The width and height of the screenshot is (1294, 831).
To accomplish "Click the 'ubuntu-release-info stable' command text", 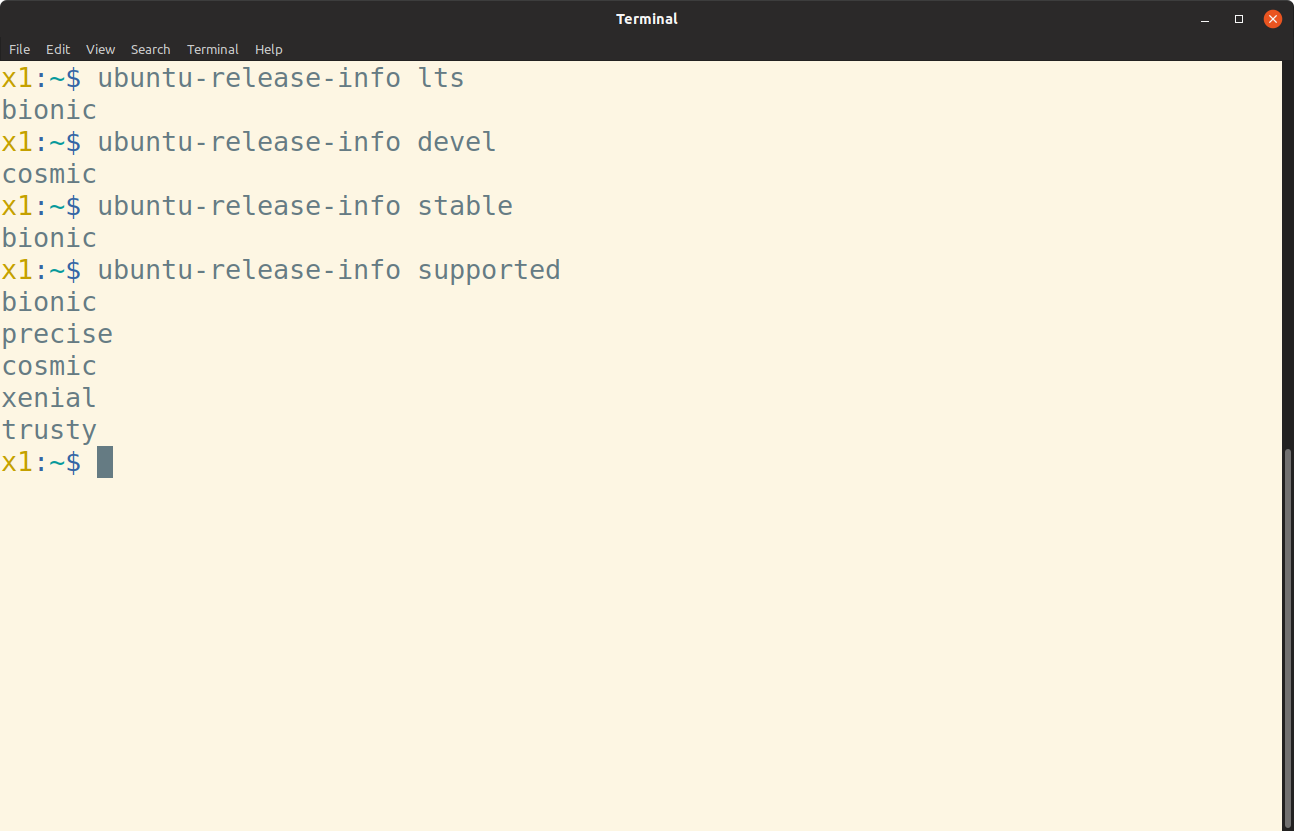I will 305,206.
